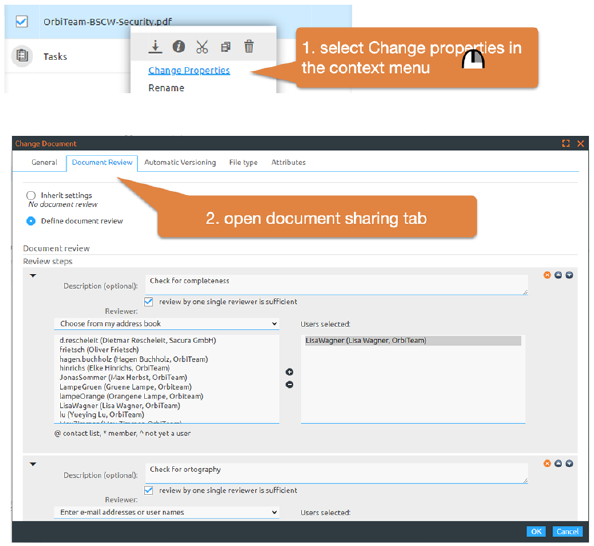Switch to the Automatic Versioning tab

(x=180, y=163)
